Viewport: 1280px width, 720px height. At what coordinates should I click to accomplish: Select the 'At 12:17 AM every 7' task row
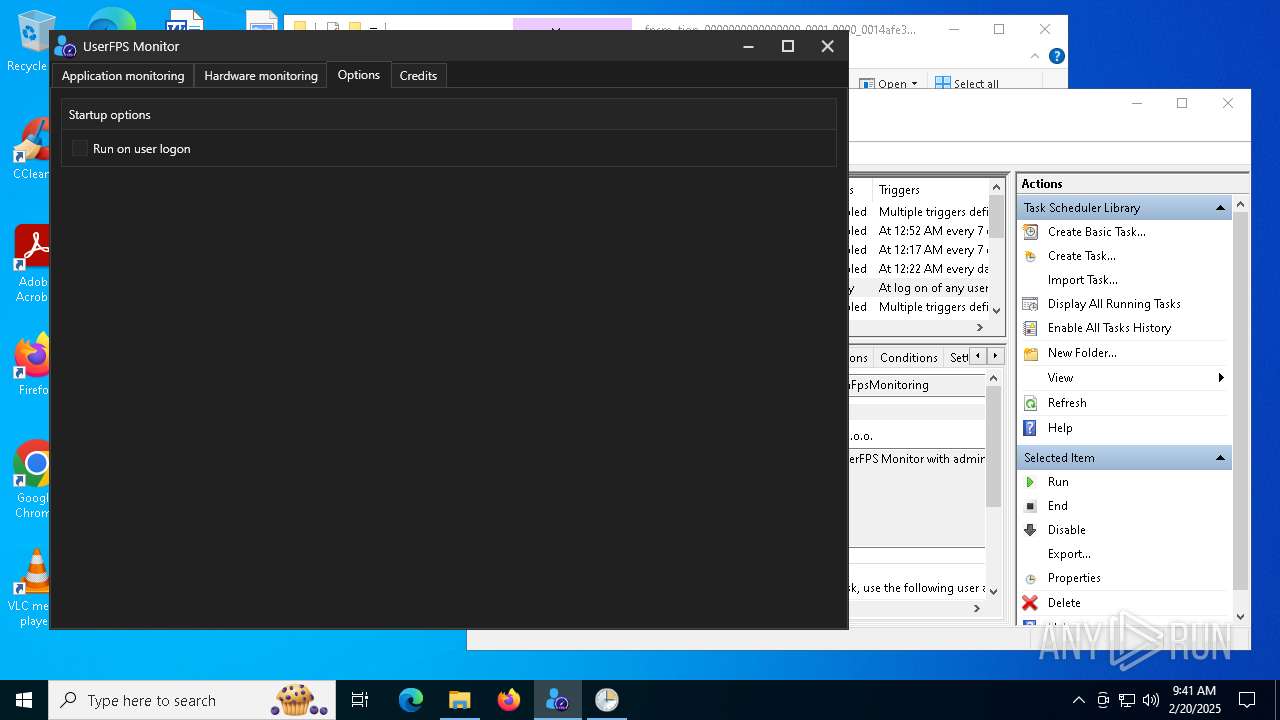pos(920,250)
